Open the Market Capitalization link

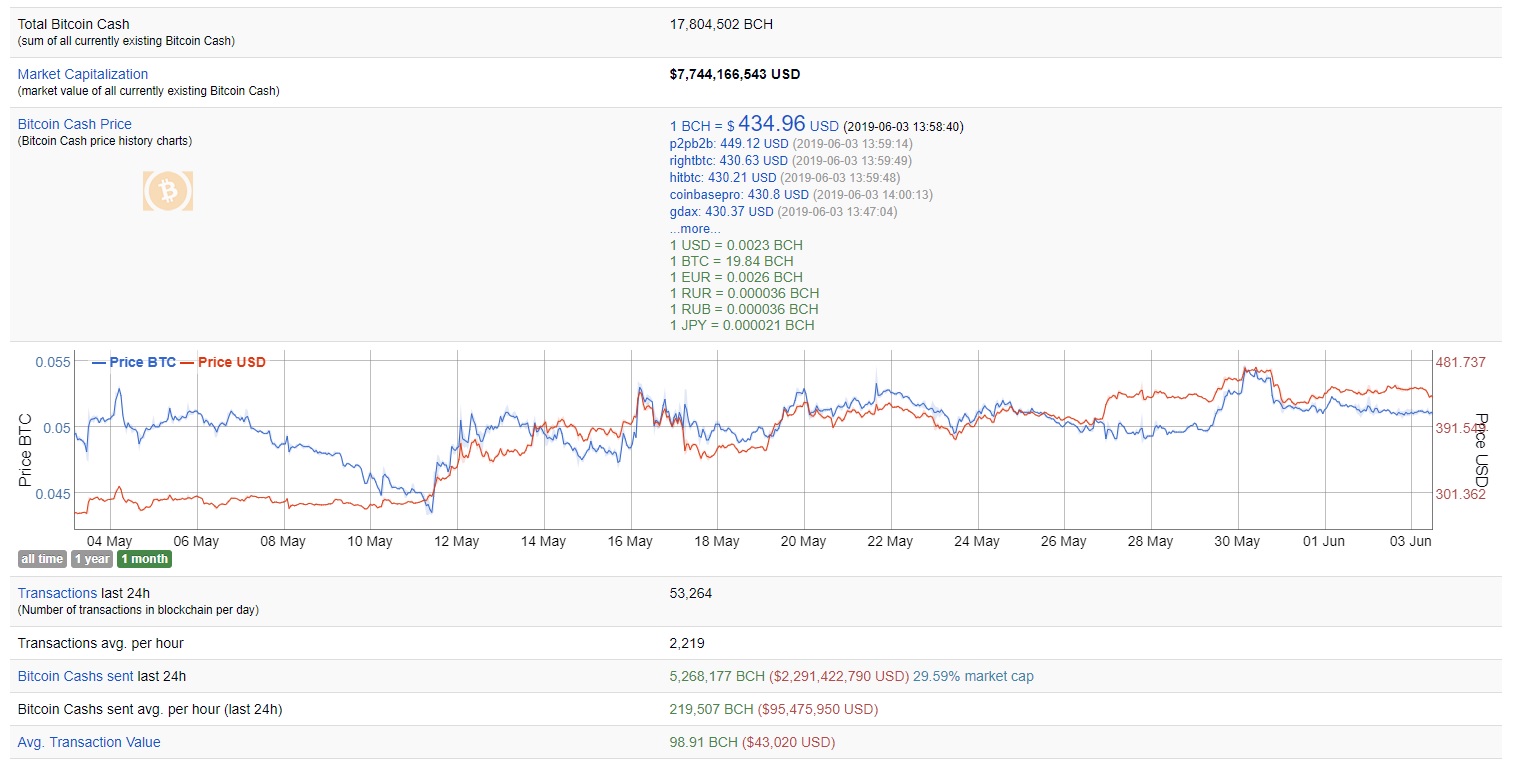[x=83, y=74]
